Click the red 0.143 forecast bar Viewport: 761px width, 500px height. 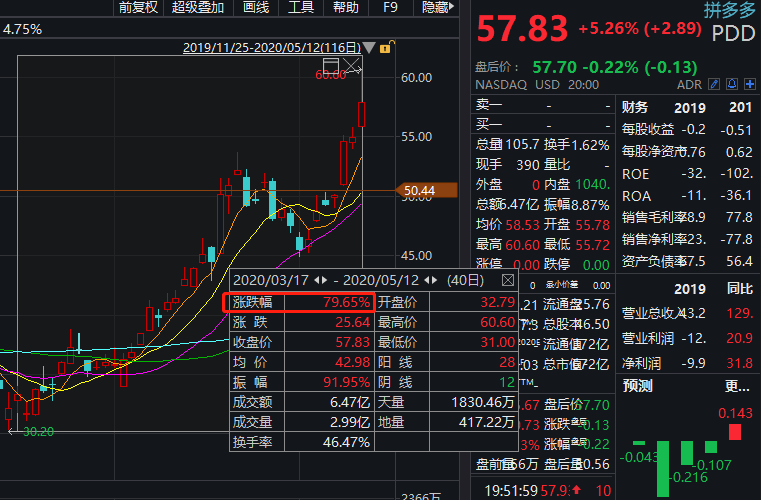point(735,432)
